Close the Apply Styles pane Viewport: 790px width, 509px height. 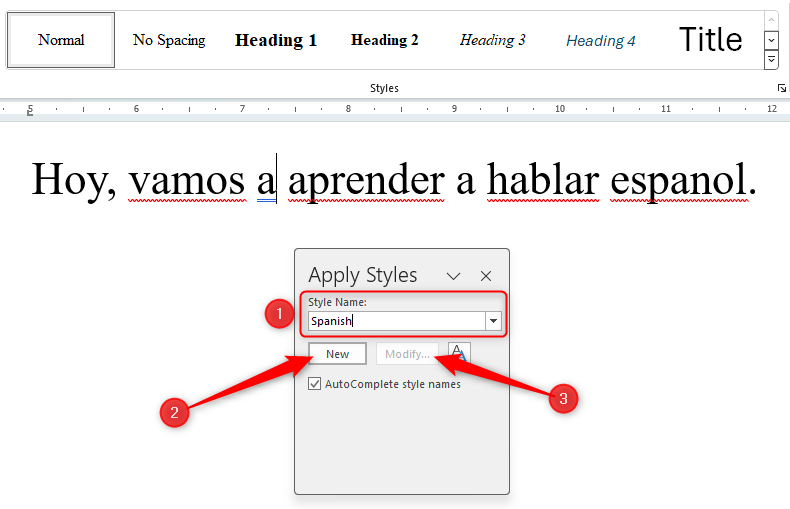click(486, 276)
